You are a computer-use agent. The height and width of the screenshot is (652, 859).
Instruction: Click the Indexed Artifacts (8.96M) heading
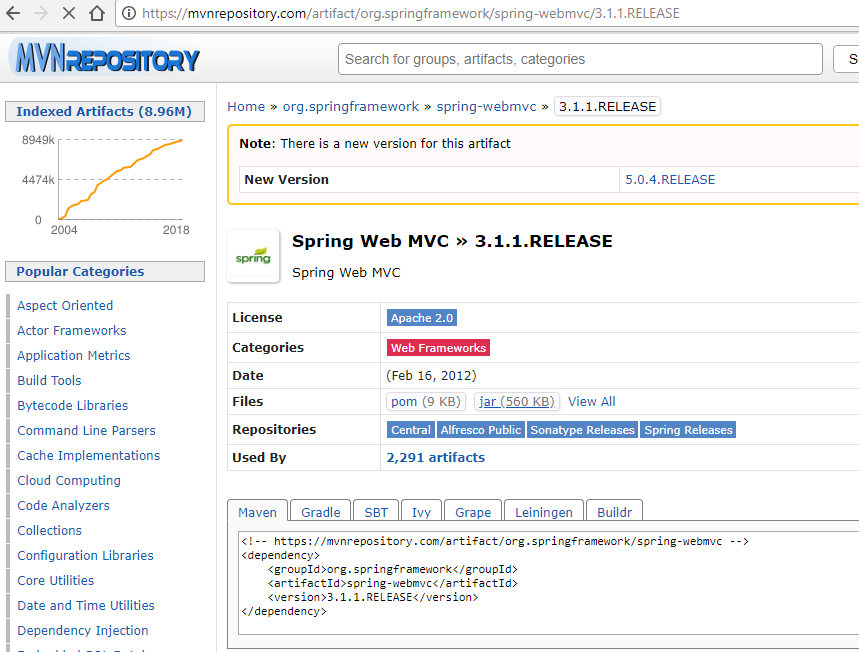point(105,111)
